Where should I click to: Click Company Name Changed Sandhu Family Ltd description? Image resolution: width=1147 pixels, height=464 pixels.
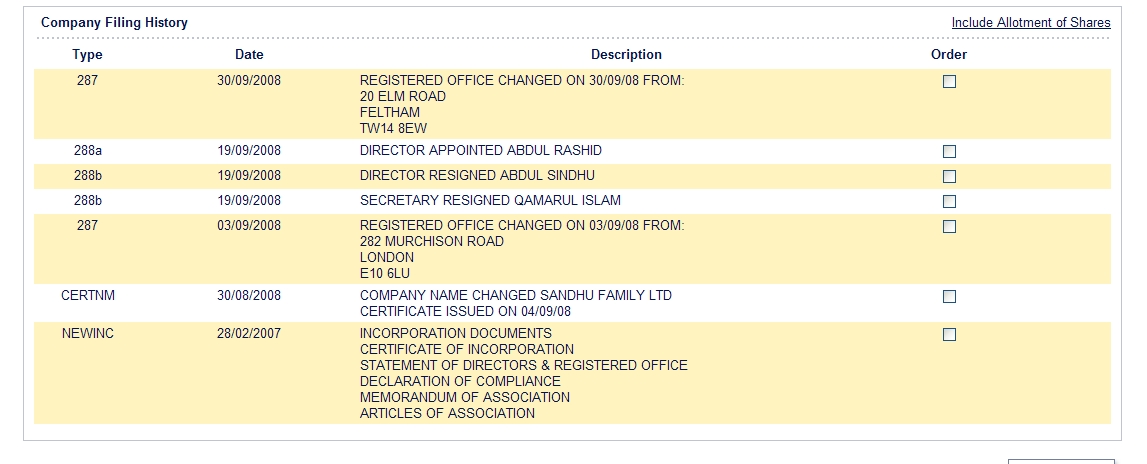click(x=516, y=296)
